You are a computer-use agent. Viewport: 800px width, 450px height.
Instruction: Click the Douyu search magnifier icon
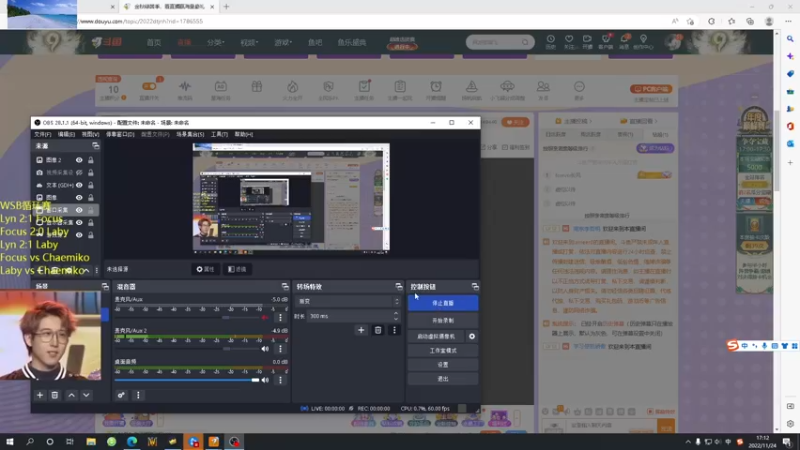pyautogui.click(x=525, y=42)
